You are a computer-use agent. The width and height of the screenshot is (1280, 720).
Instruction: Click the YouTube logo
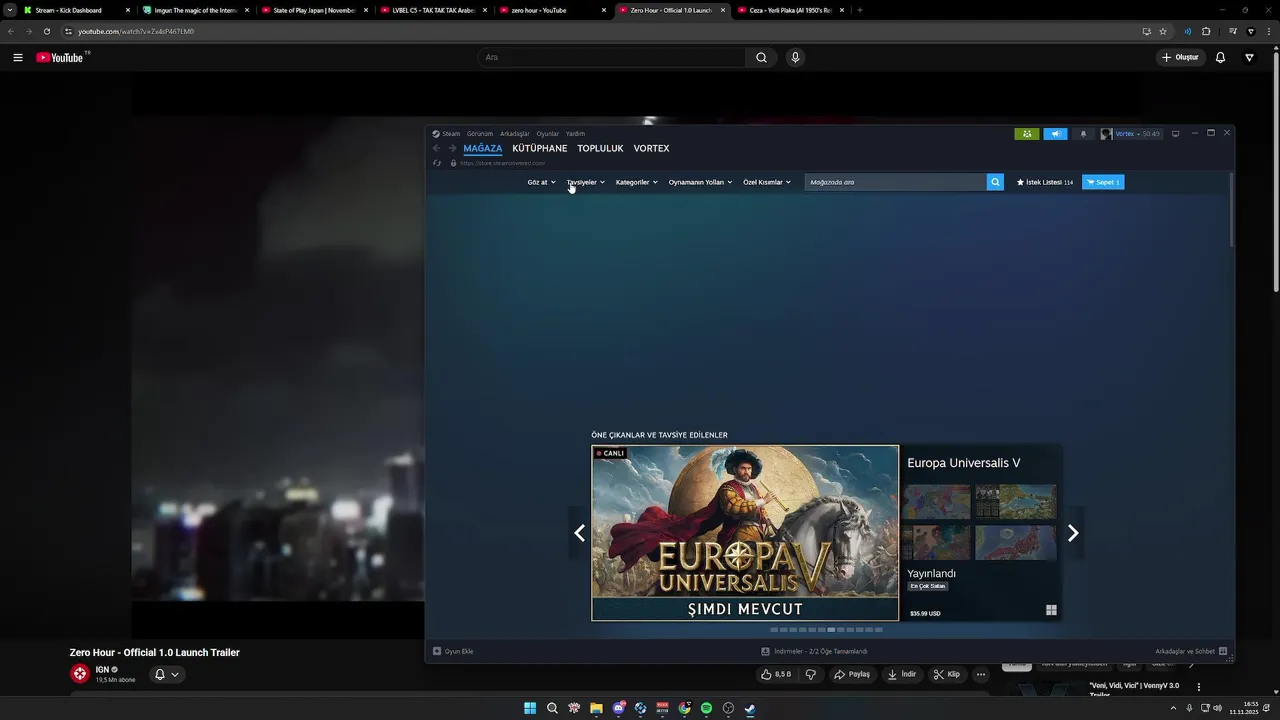[60, 57]
